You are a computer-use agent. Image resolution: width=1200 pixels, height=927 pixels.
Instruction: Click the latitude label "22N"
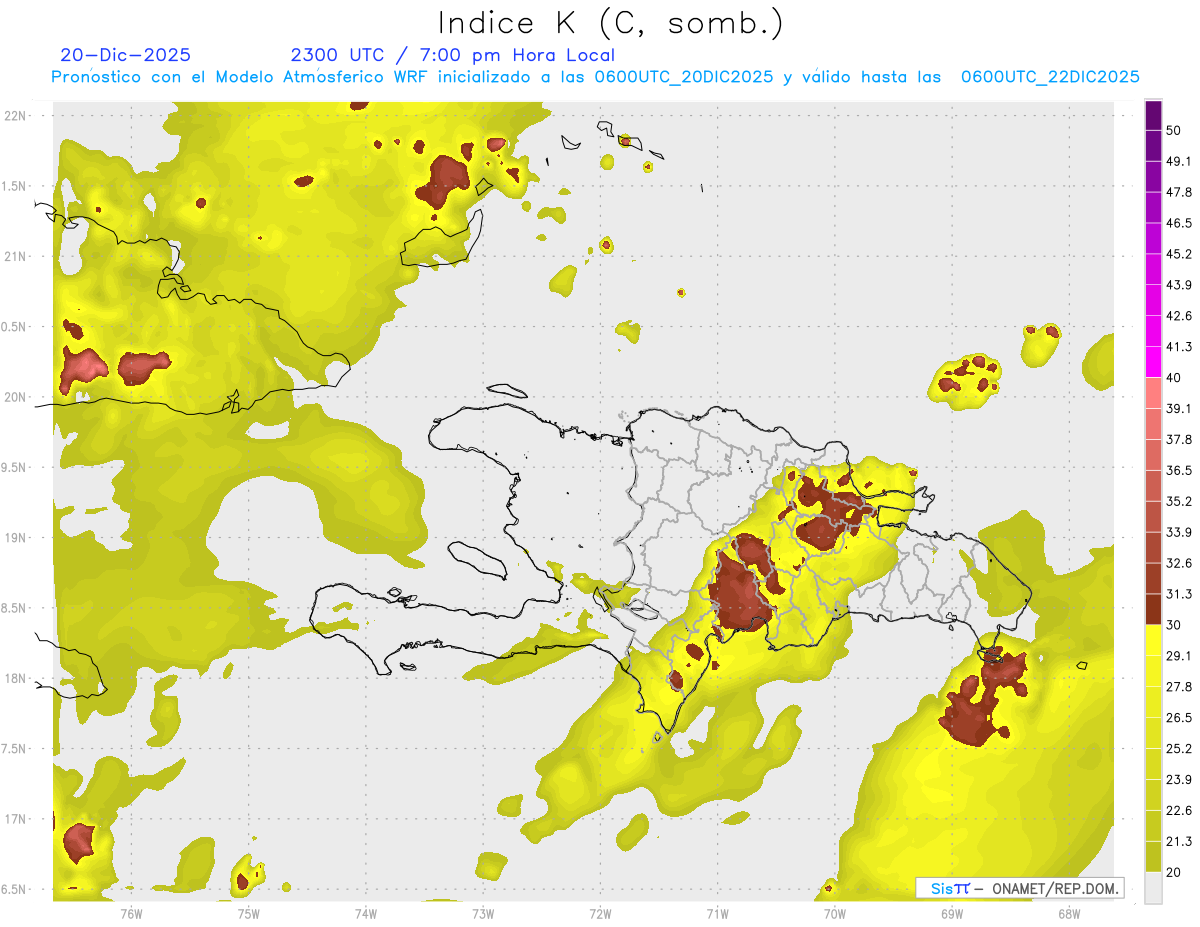tap(16, 115)
